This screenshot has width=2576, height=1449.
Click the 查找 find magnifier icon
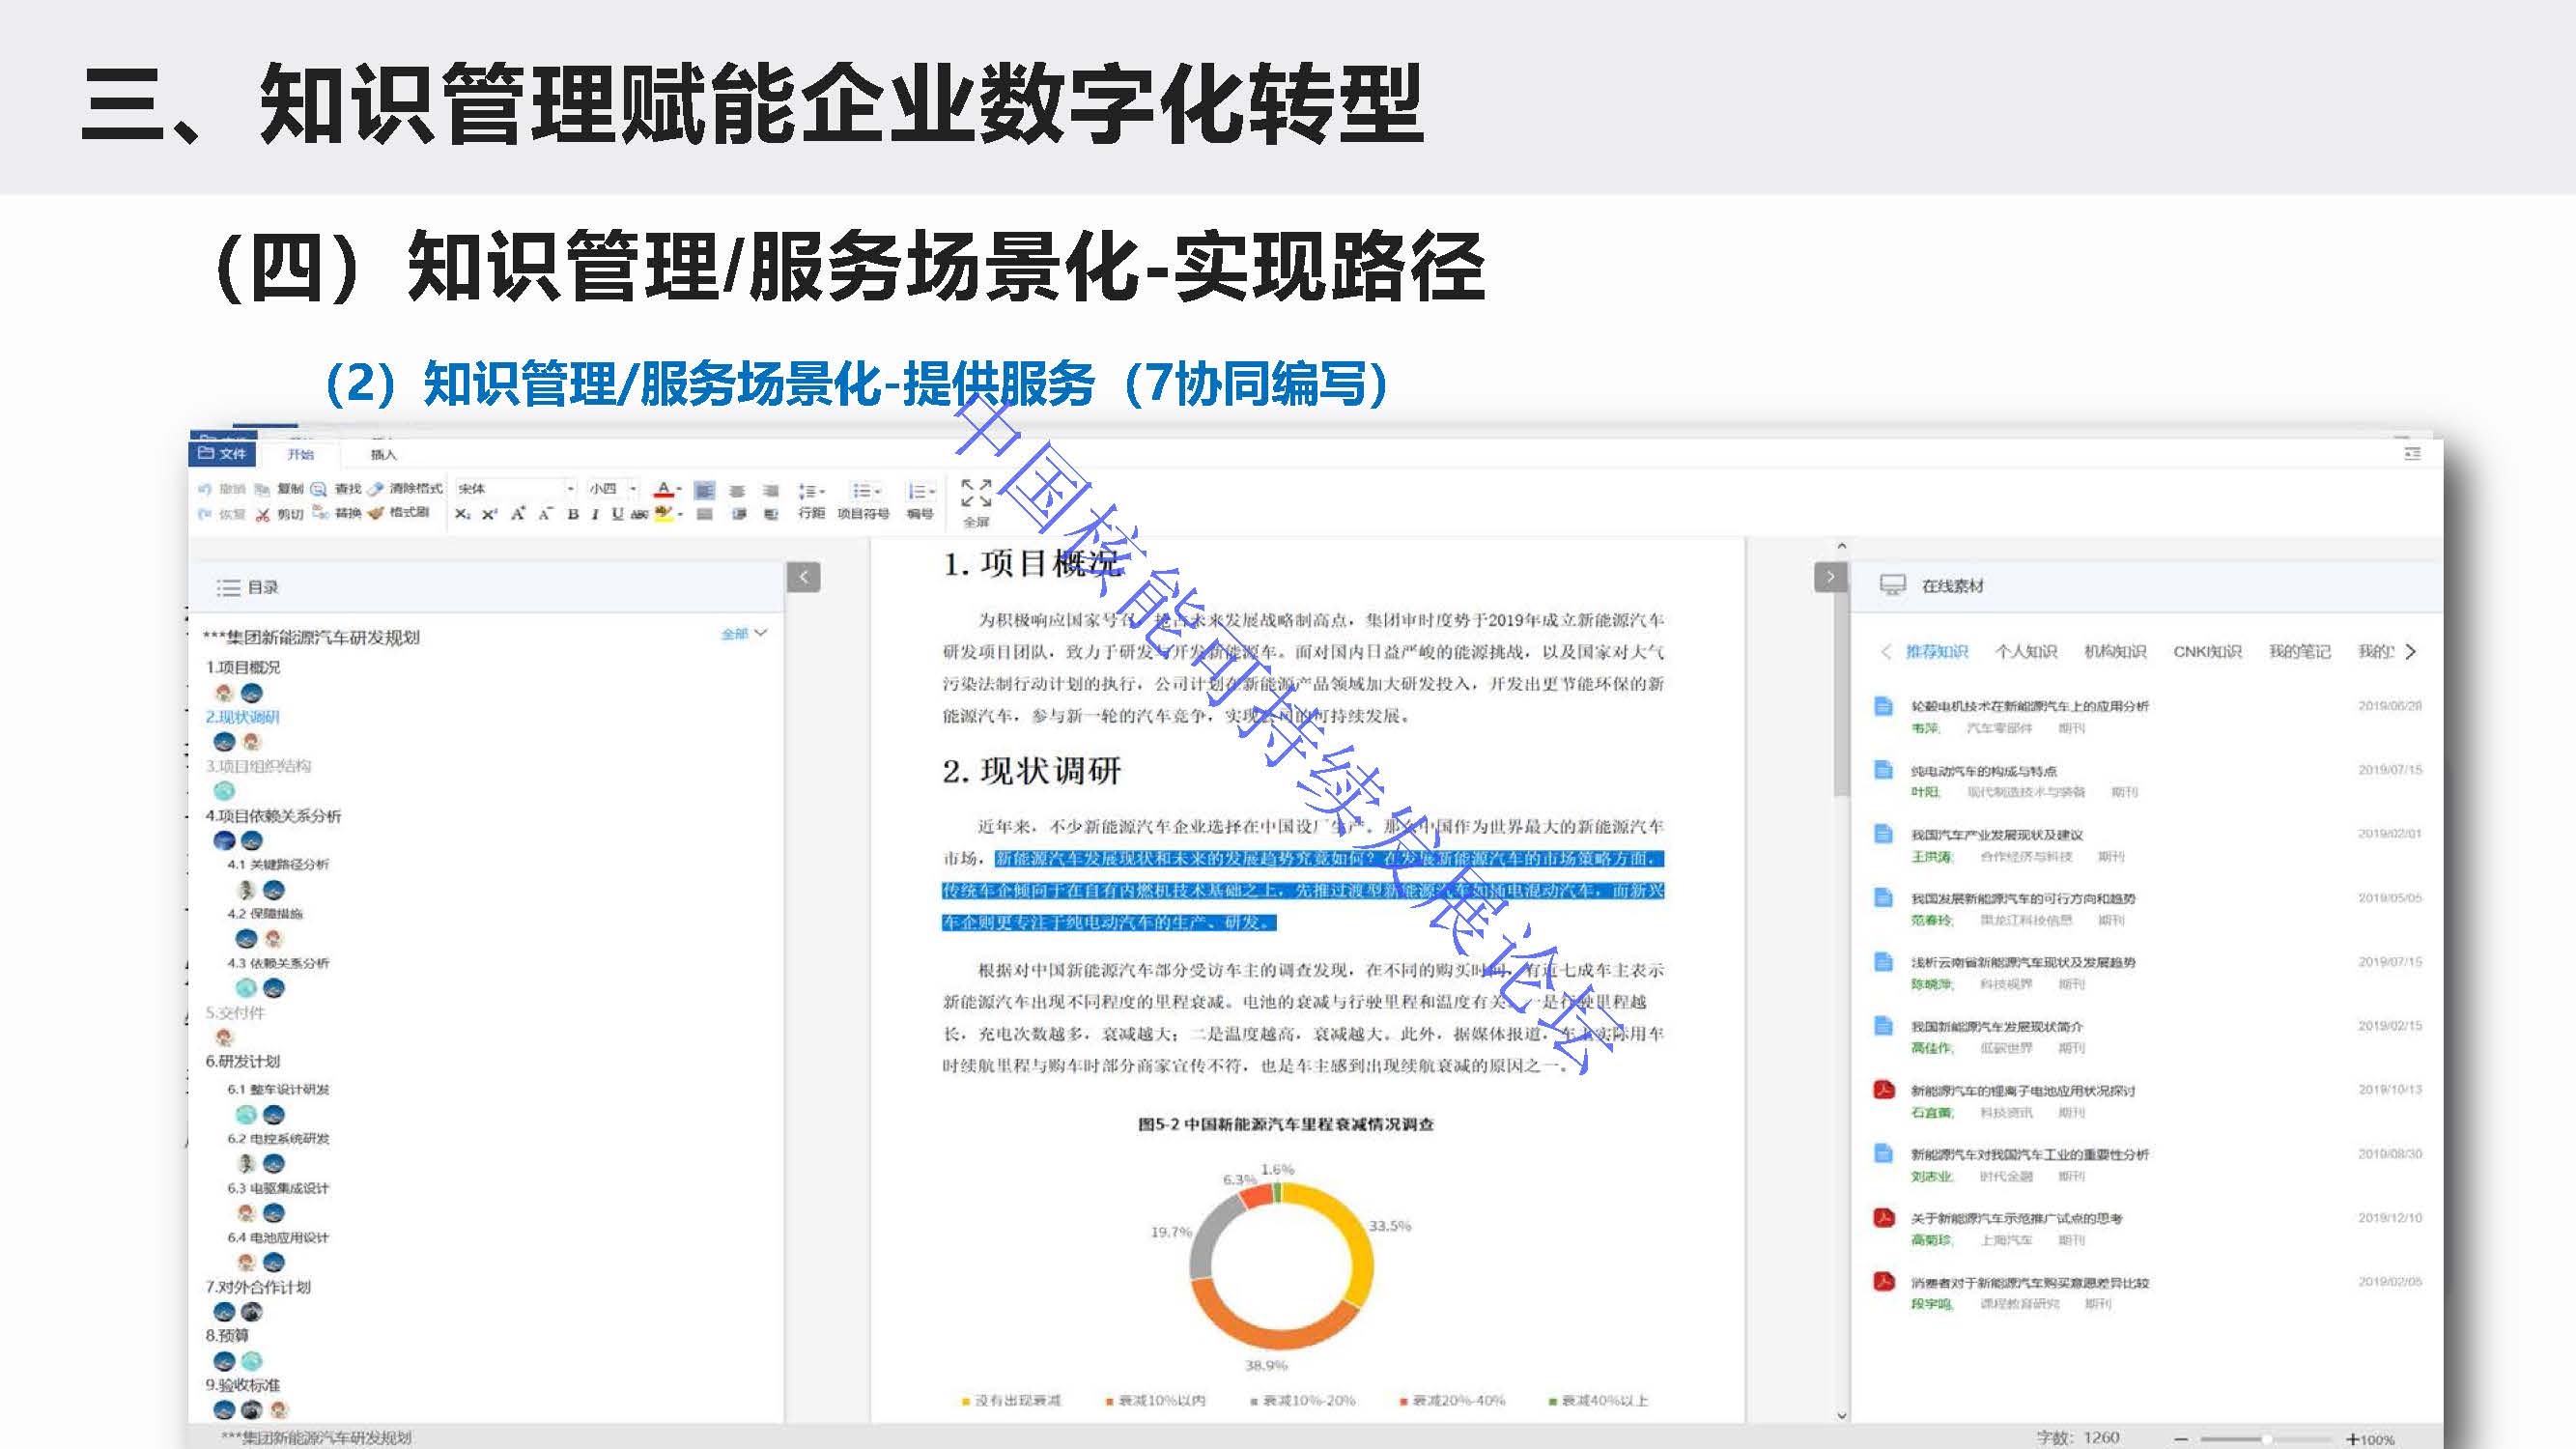(x=318, y=489)
